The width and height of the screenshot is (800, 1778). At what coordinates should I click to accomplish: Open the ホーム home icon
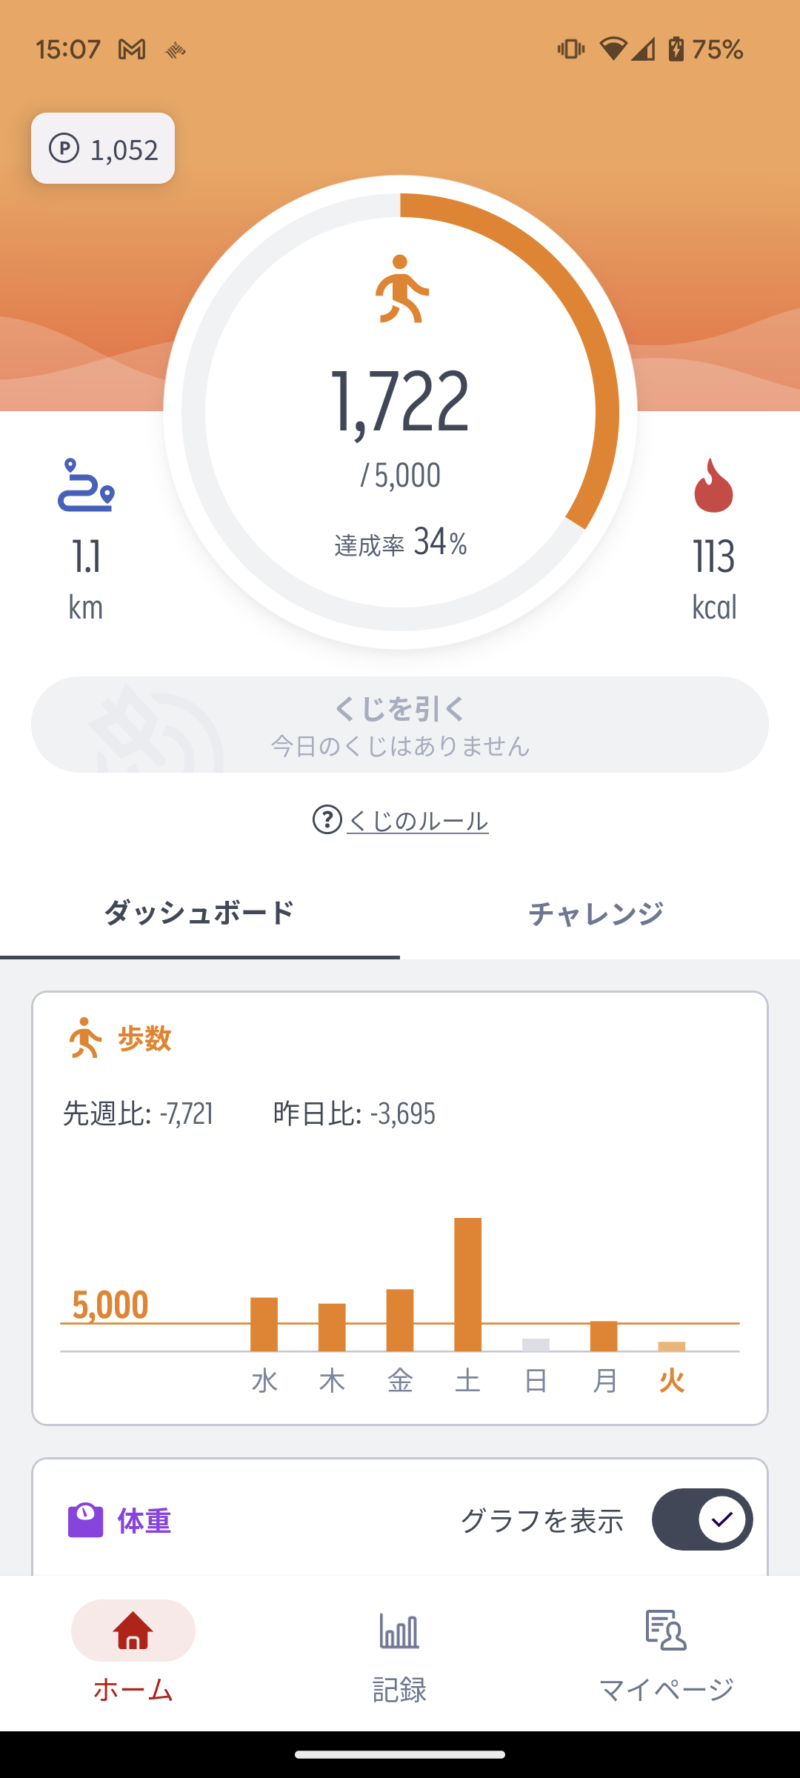(x=133, y=1631)
